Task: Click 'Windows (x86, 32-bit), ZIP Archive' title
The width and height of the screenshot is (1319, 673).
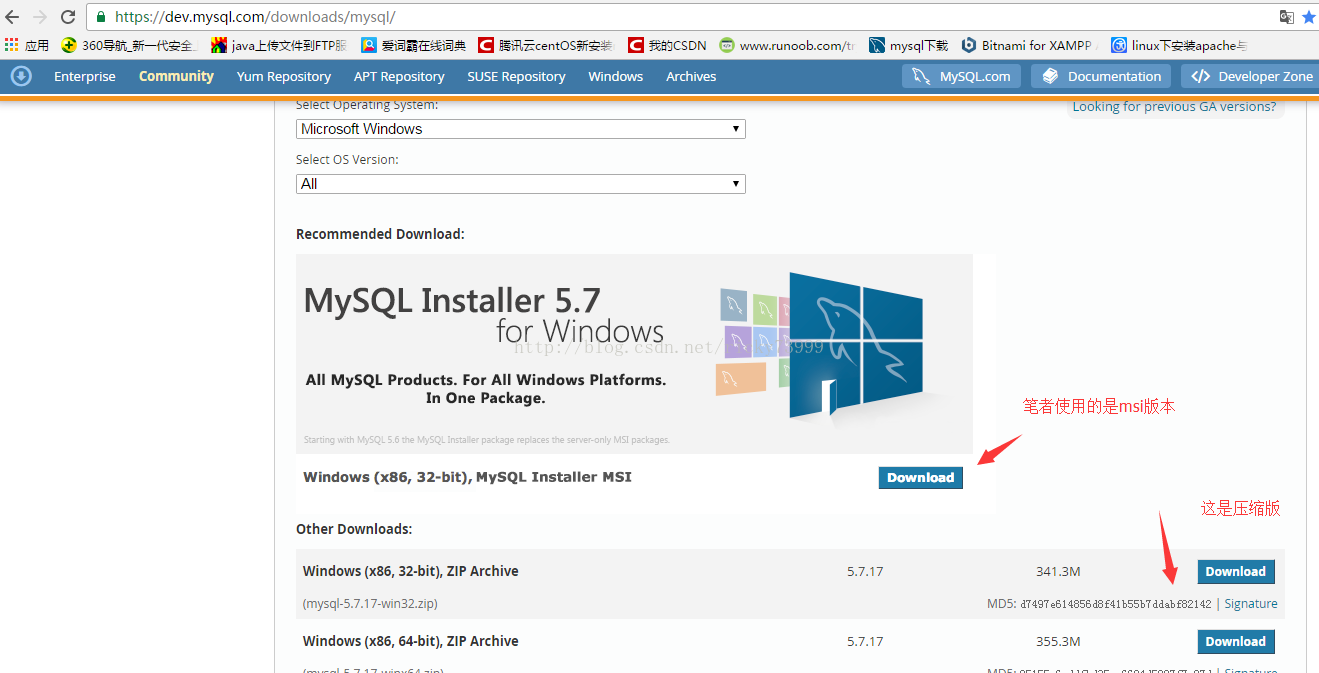Action: [x=411, y=571]
